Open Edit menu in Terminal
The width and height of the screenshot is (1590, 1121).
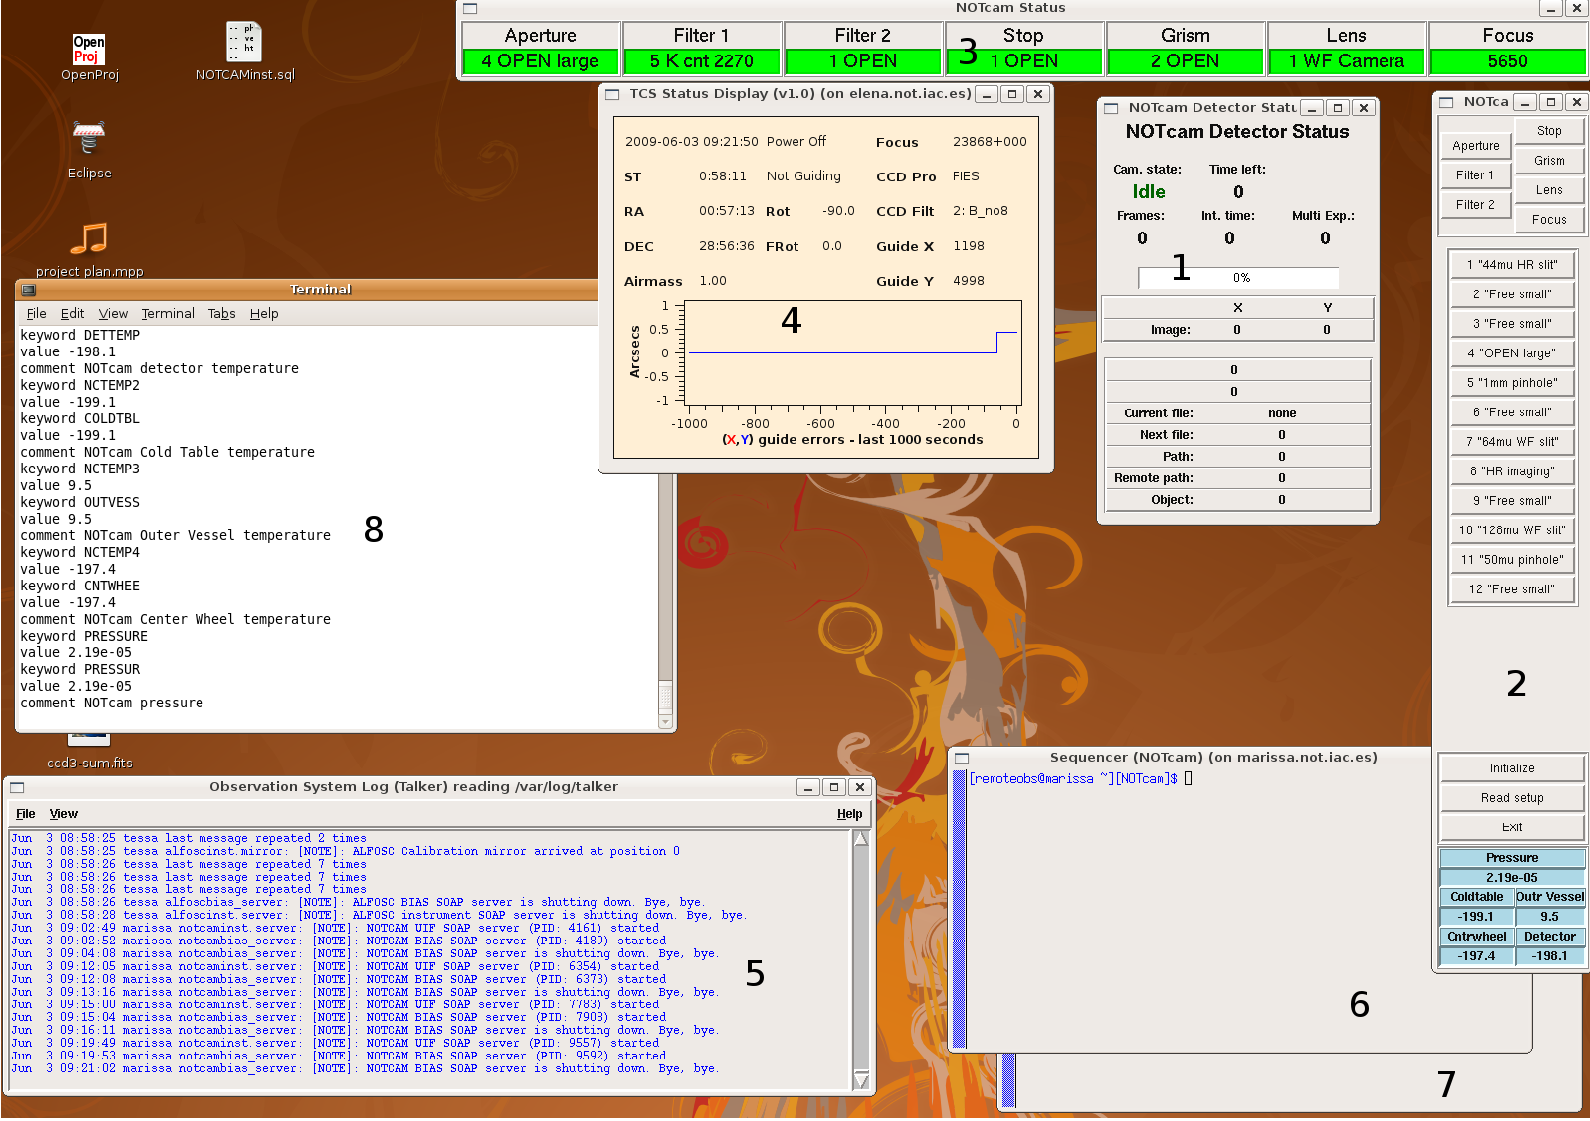tap(72, 314)
